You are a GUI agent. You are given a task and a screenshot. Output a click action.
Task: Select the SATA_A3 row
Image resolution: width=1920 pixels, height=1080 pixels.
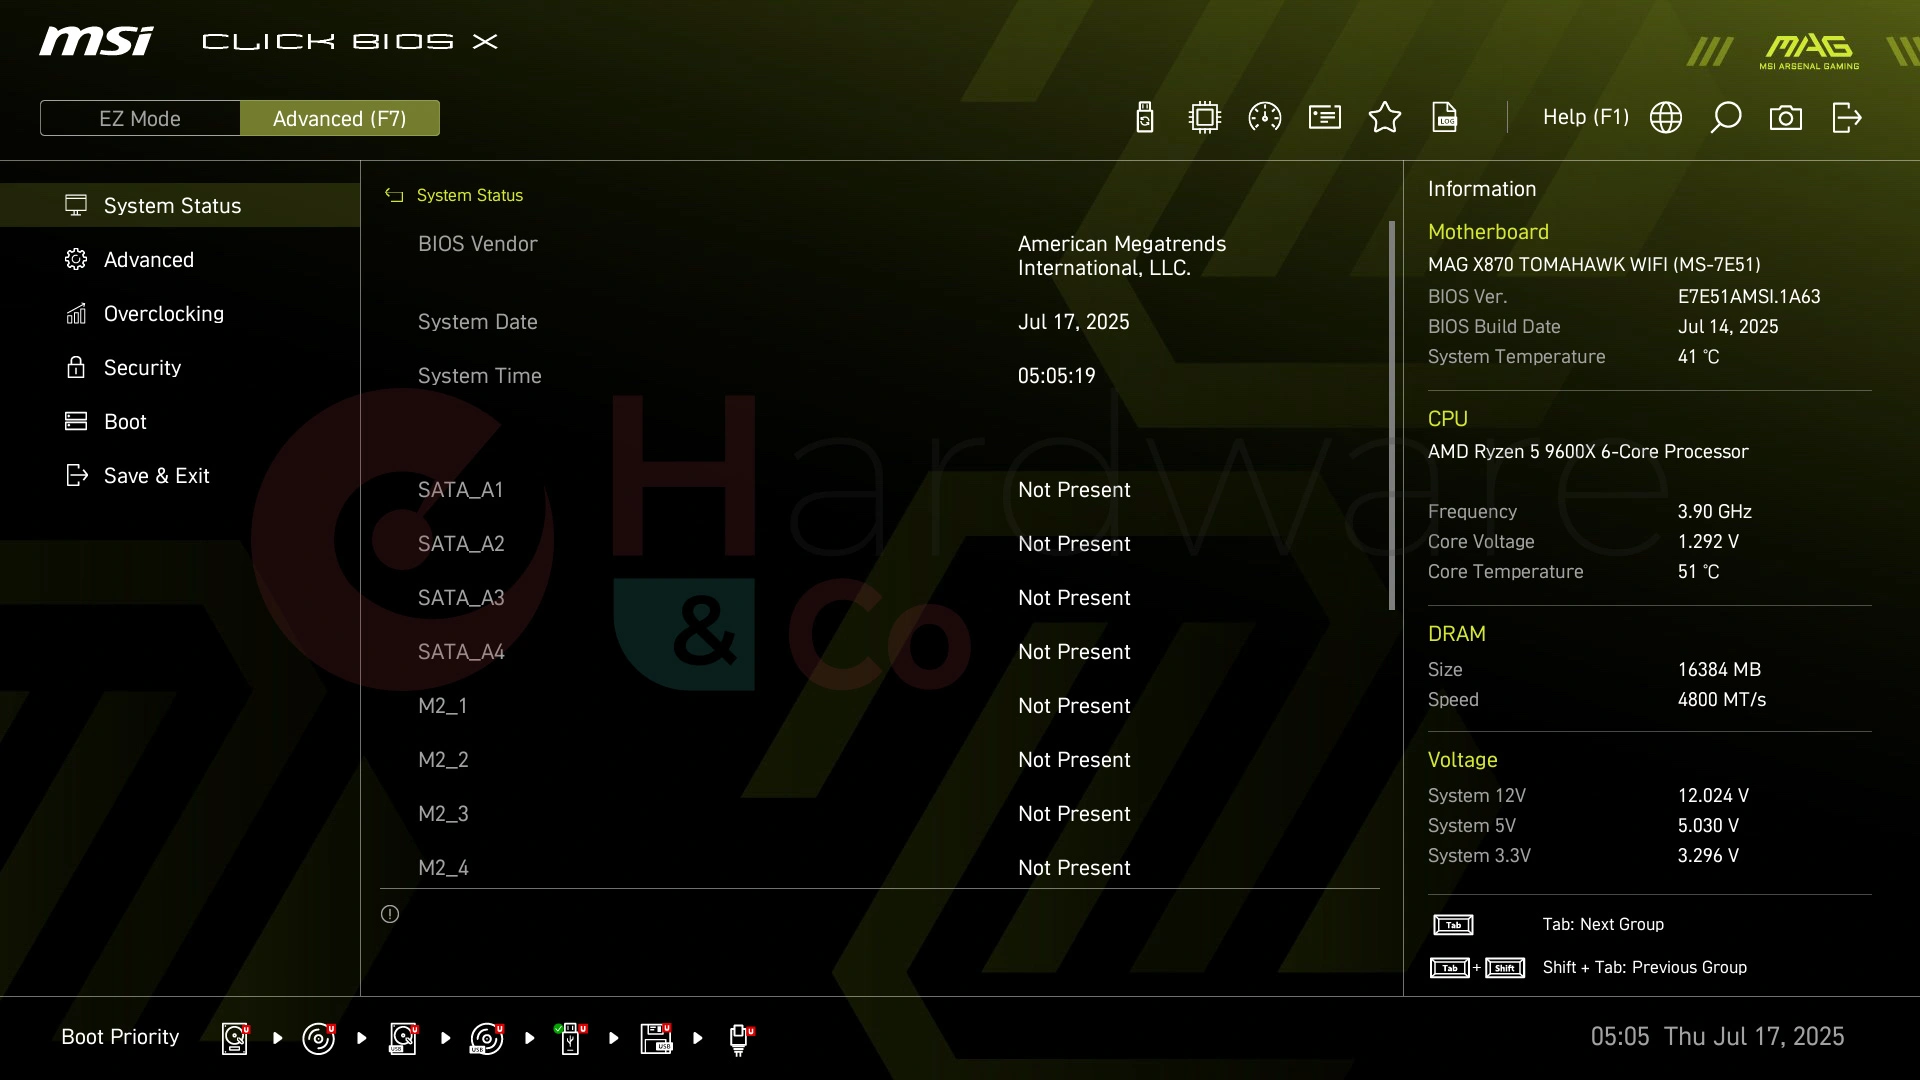click(880, 598)
